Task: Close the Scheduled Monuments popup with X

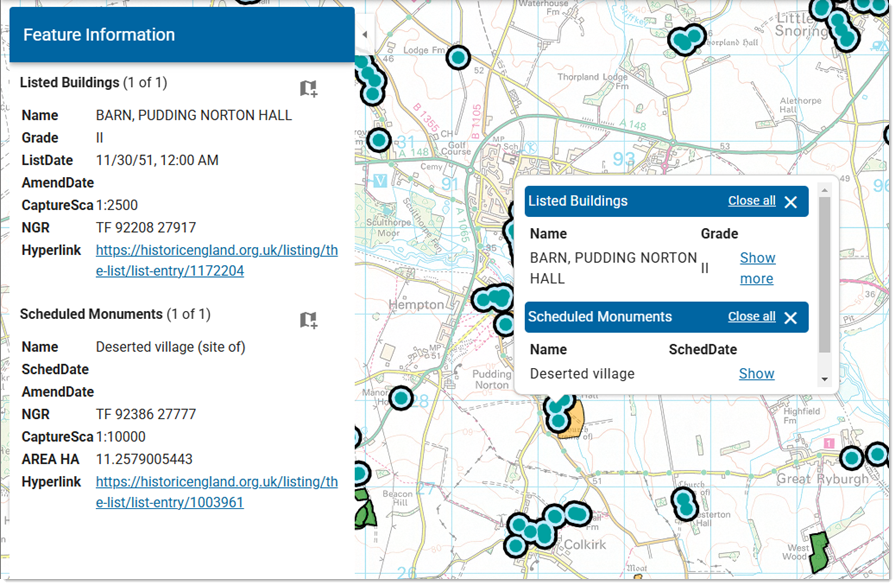Action: (791, 318)
